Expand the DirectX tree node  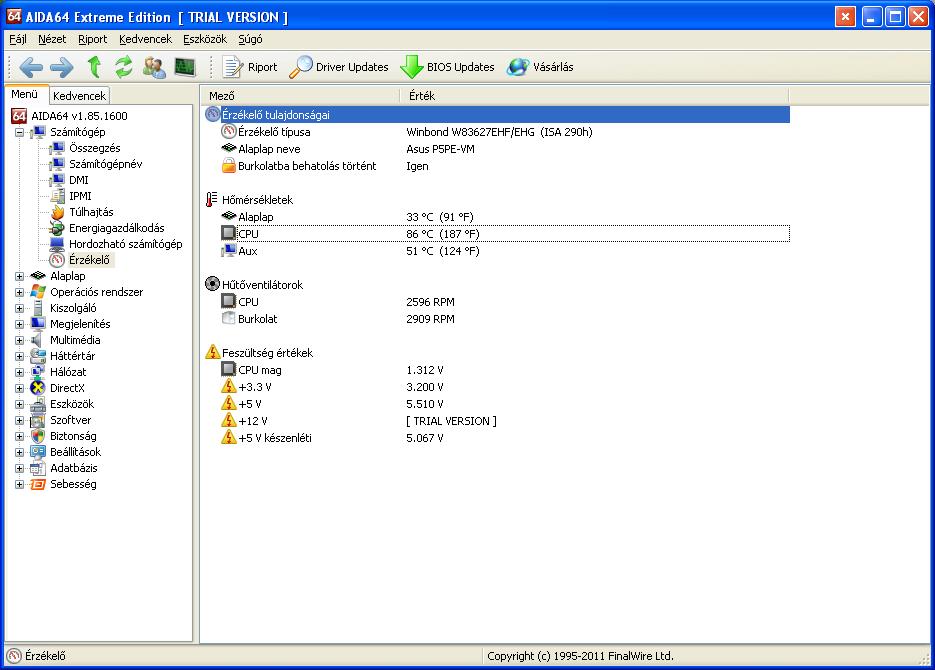pyautogui.click(x=20, y=389)
